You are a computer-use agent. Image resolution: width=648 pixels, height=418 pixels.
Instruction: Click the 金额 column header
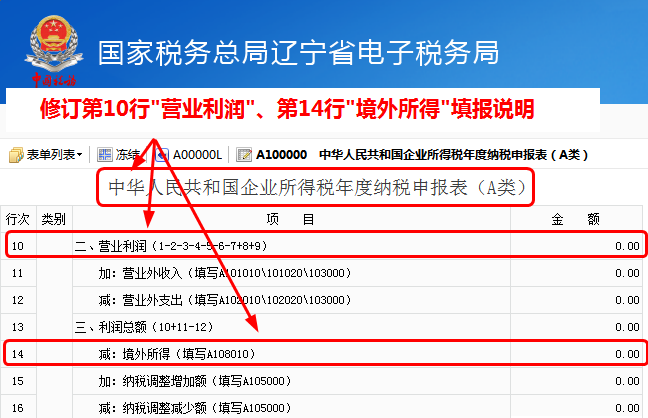tap(576, 219)
